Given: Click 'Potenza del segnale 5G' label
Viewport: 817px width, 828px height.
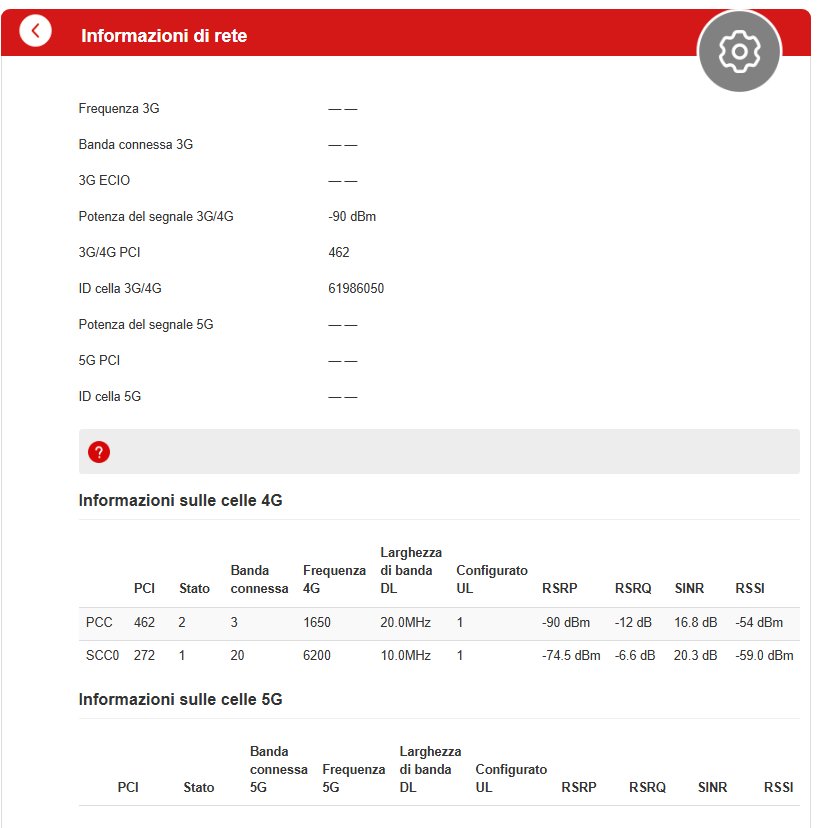Looking at the screenshot, I should [x=146, y=324].
